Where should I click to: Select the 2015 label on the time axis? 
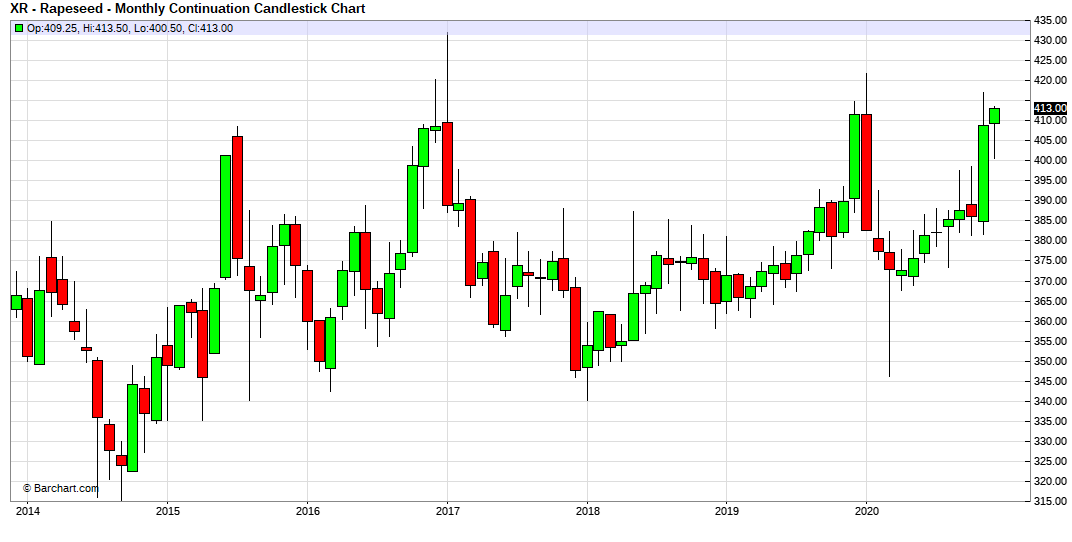[168, 510]
